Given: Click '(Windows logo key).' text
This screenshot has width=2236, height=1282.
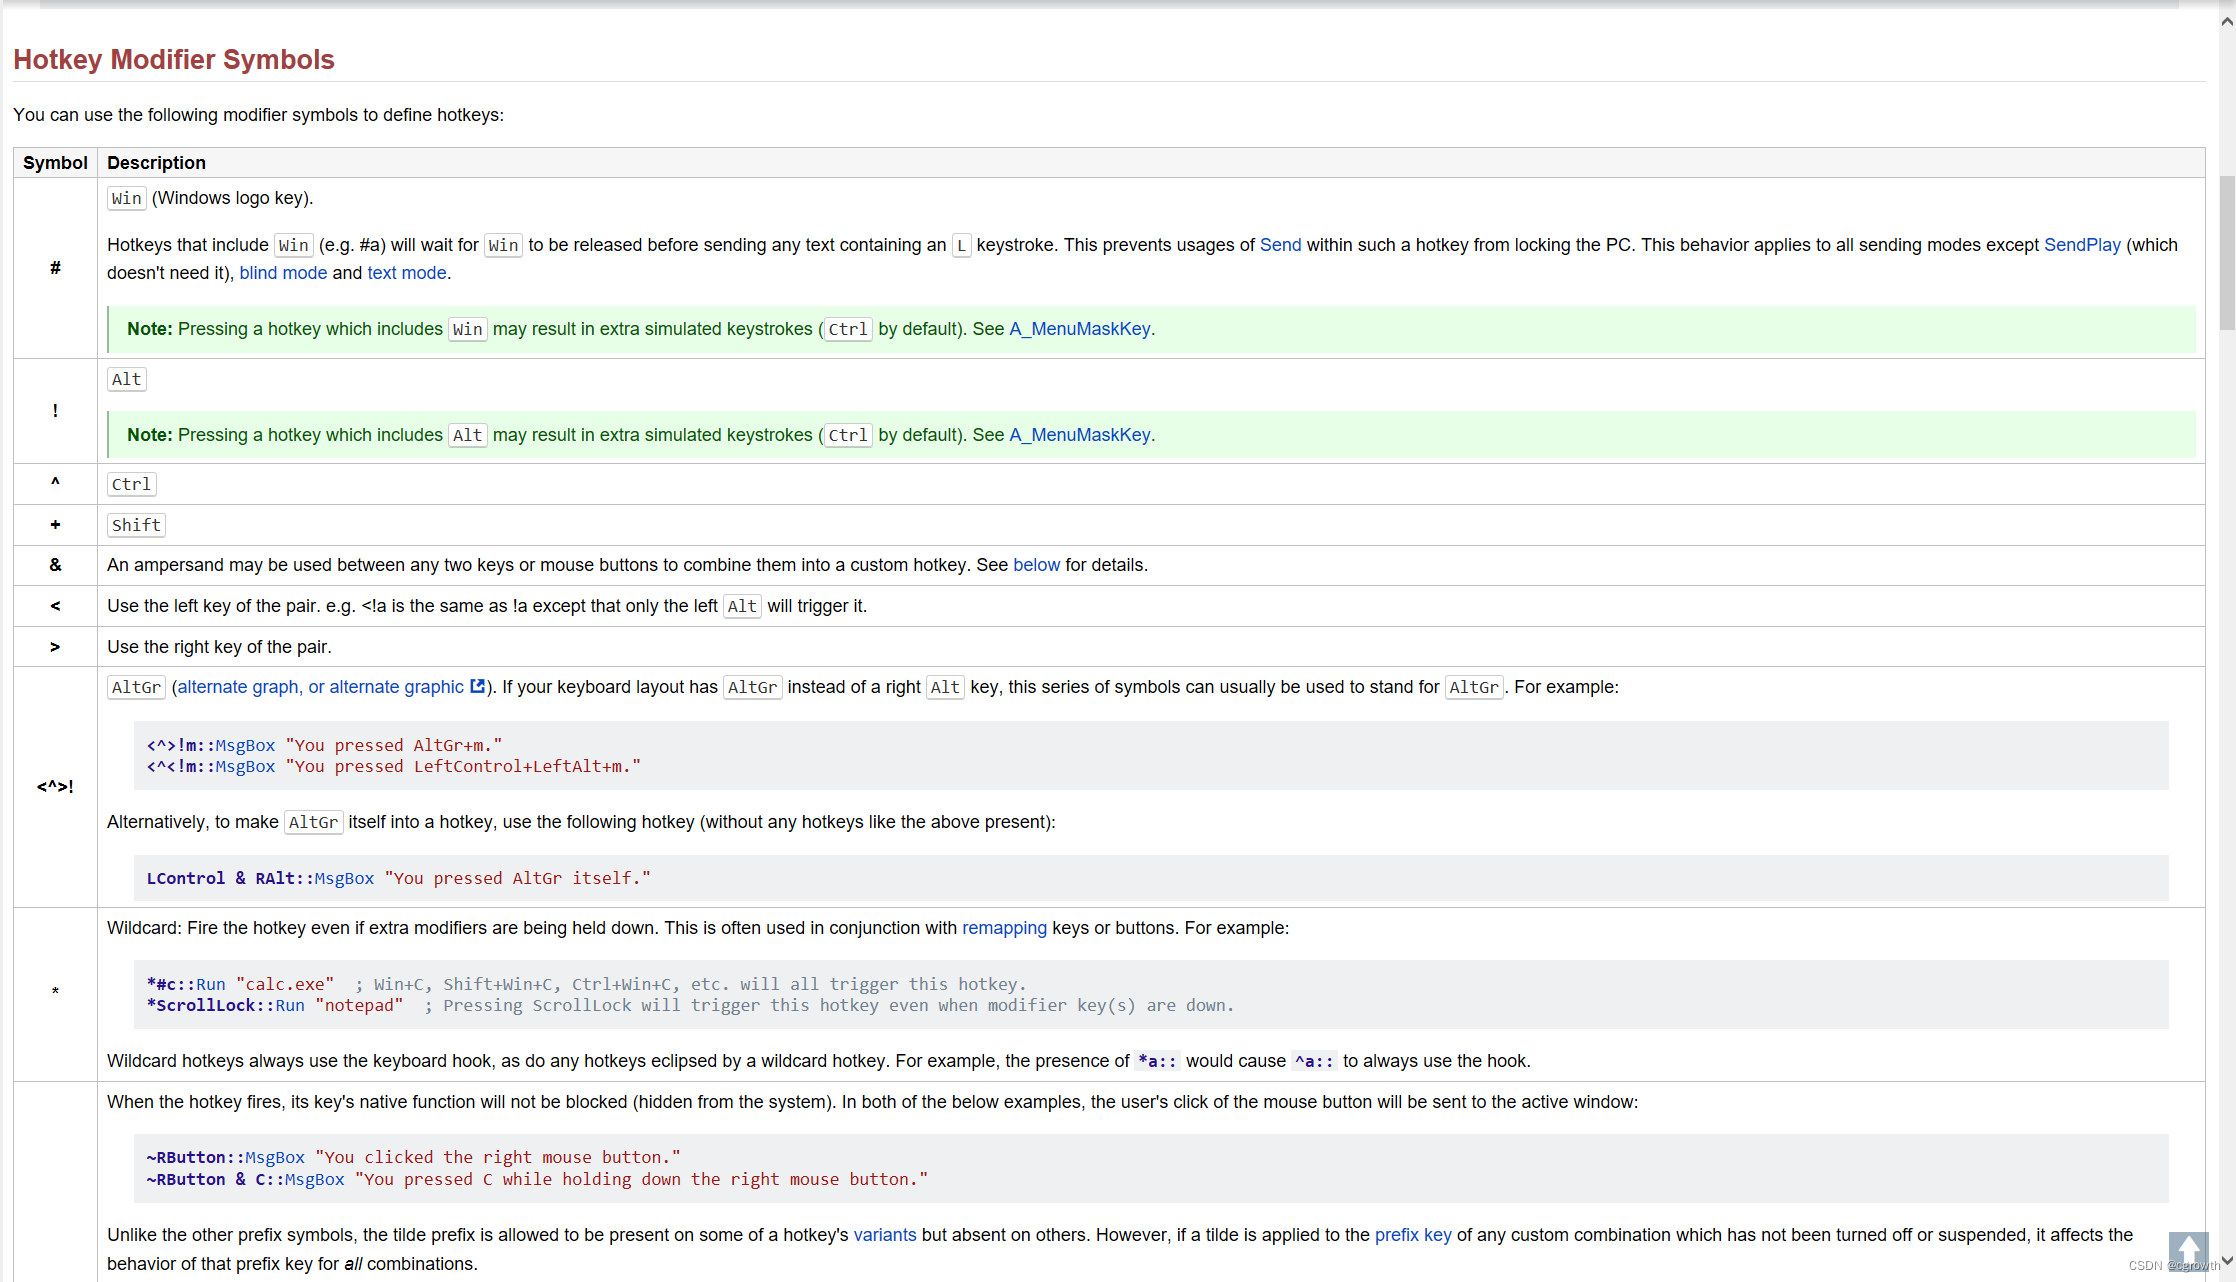Looking at the screenshot, I should point(232,198).
